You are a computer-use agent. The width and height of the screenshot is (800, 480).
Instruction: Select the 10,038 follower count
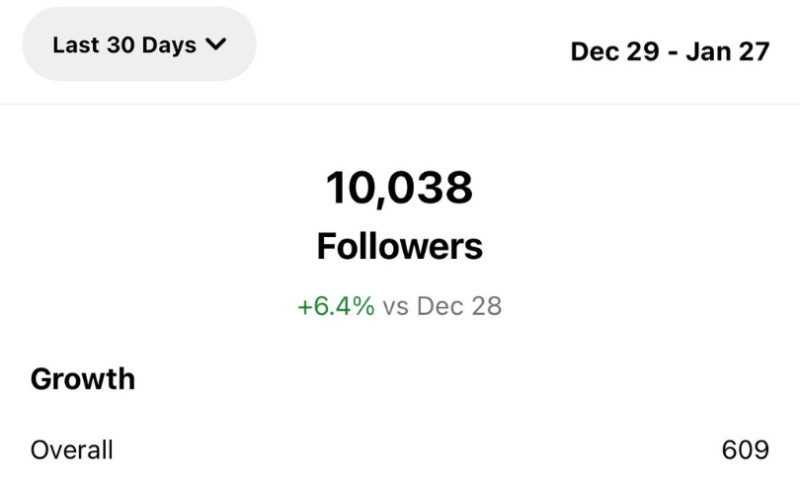coord(399,187)
